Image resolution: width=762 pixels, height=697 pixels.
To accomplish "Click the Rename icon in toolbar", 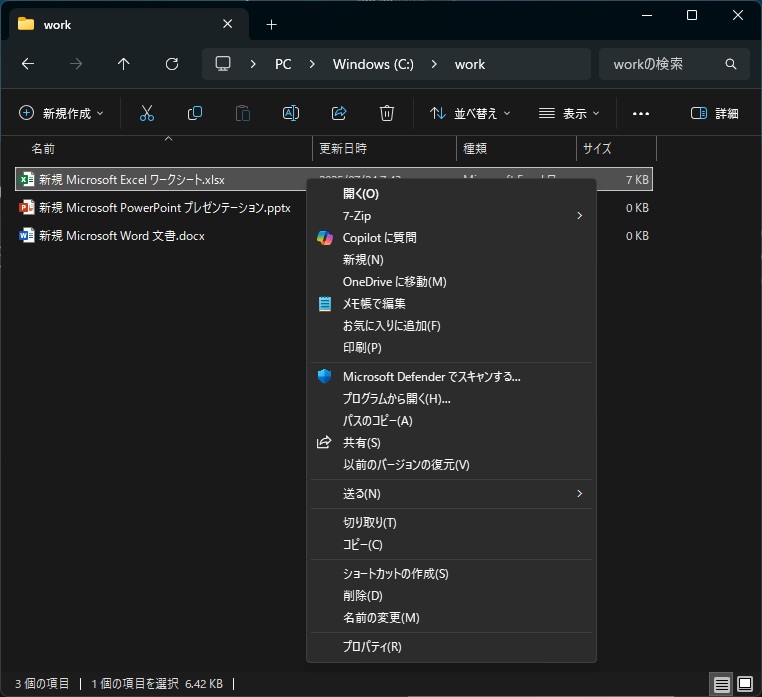I will (291, 113).
